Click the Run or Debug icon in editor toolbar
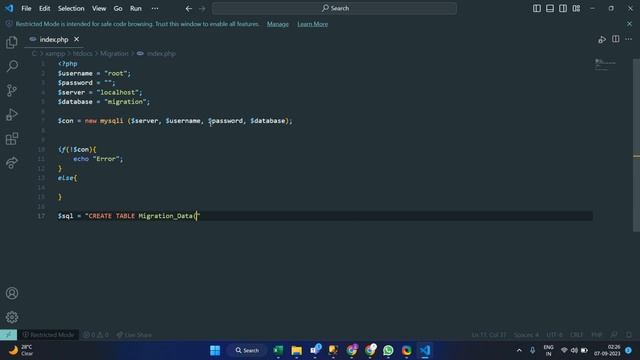The image size is (640, 360). click(x=602, y=39)
